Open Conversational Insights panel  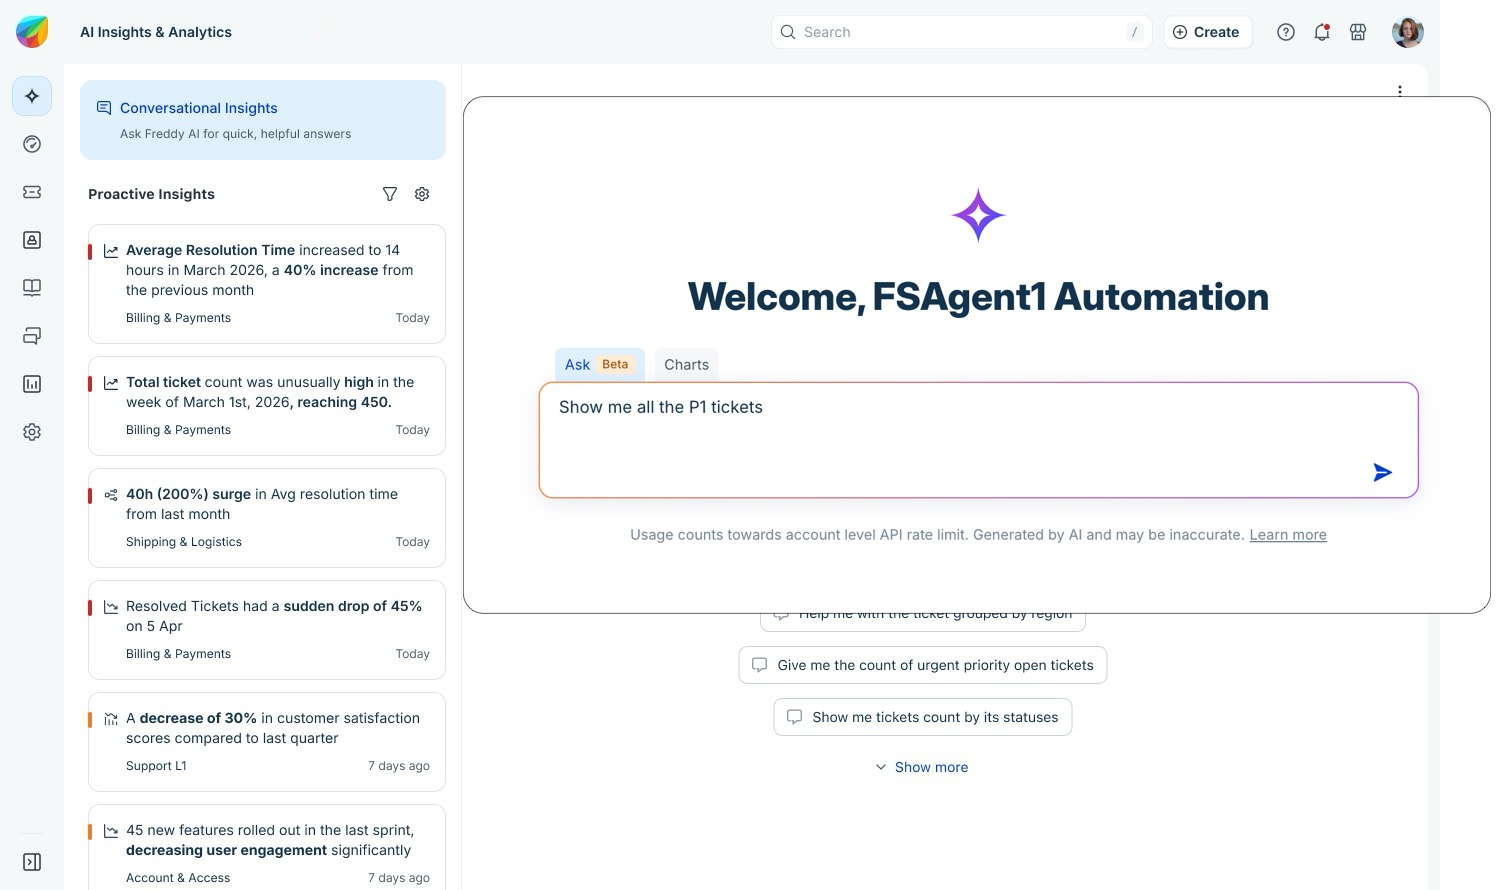(263, 120)
